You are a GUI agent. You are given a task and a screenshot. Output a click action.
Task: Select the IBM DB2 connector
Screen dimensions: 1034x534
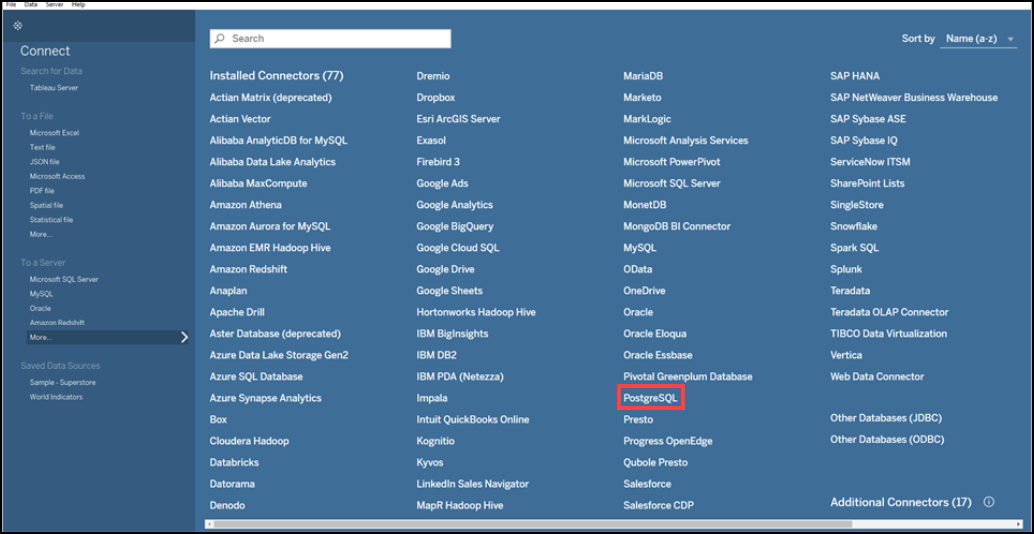[x=437, y=355]
